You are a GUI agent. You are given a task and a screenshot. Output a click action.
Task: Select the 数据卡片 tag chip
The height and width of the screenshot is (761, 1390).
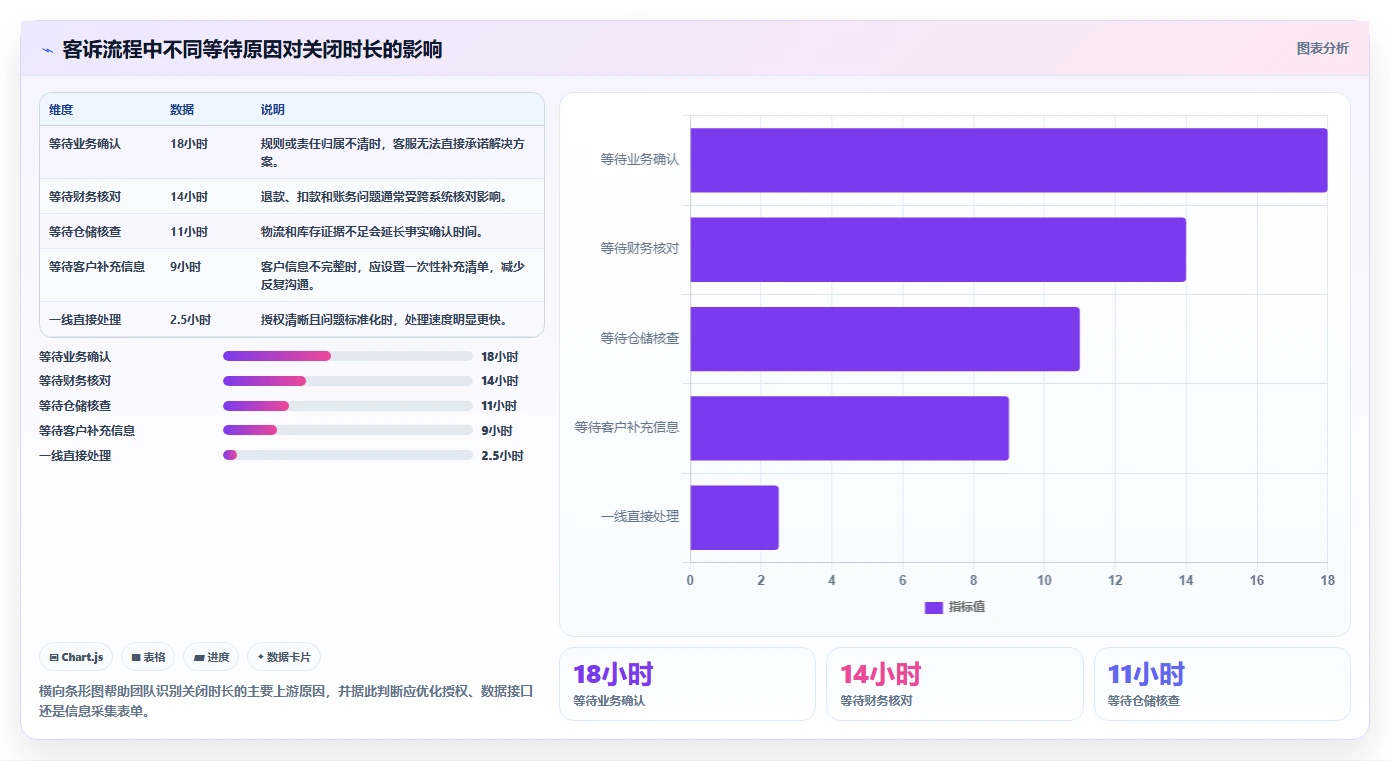point(284,657)
